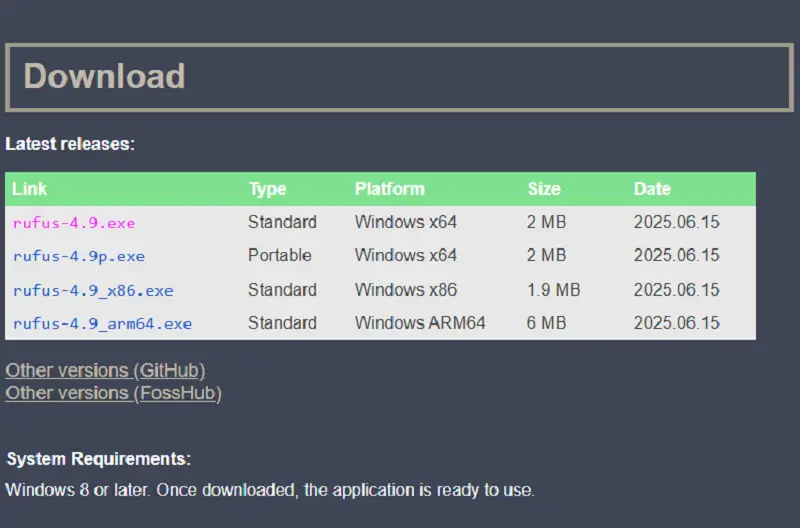Download the rufus-4.9.exe standard installer
This screenshot has width=800, height=528.
click(x=74, y=222)
